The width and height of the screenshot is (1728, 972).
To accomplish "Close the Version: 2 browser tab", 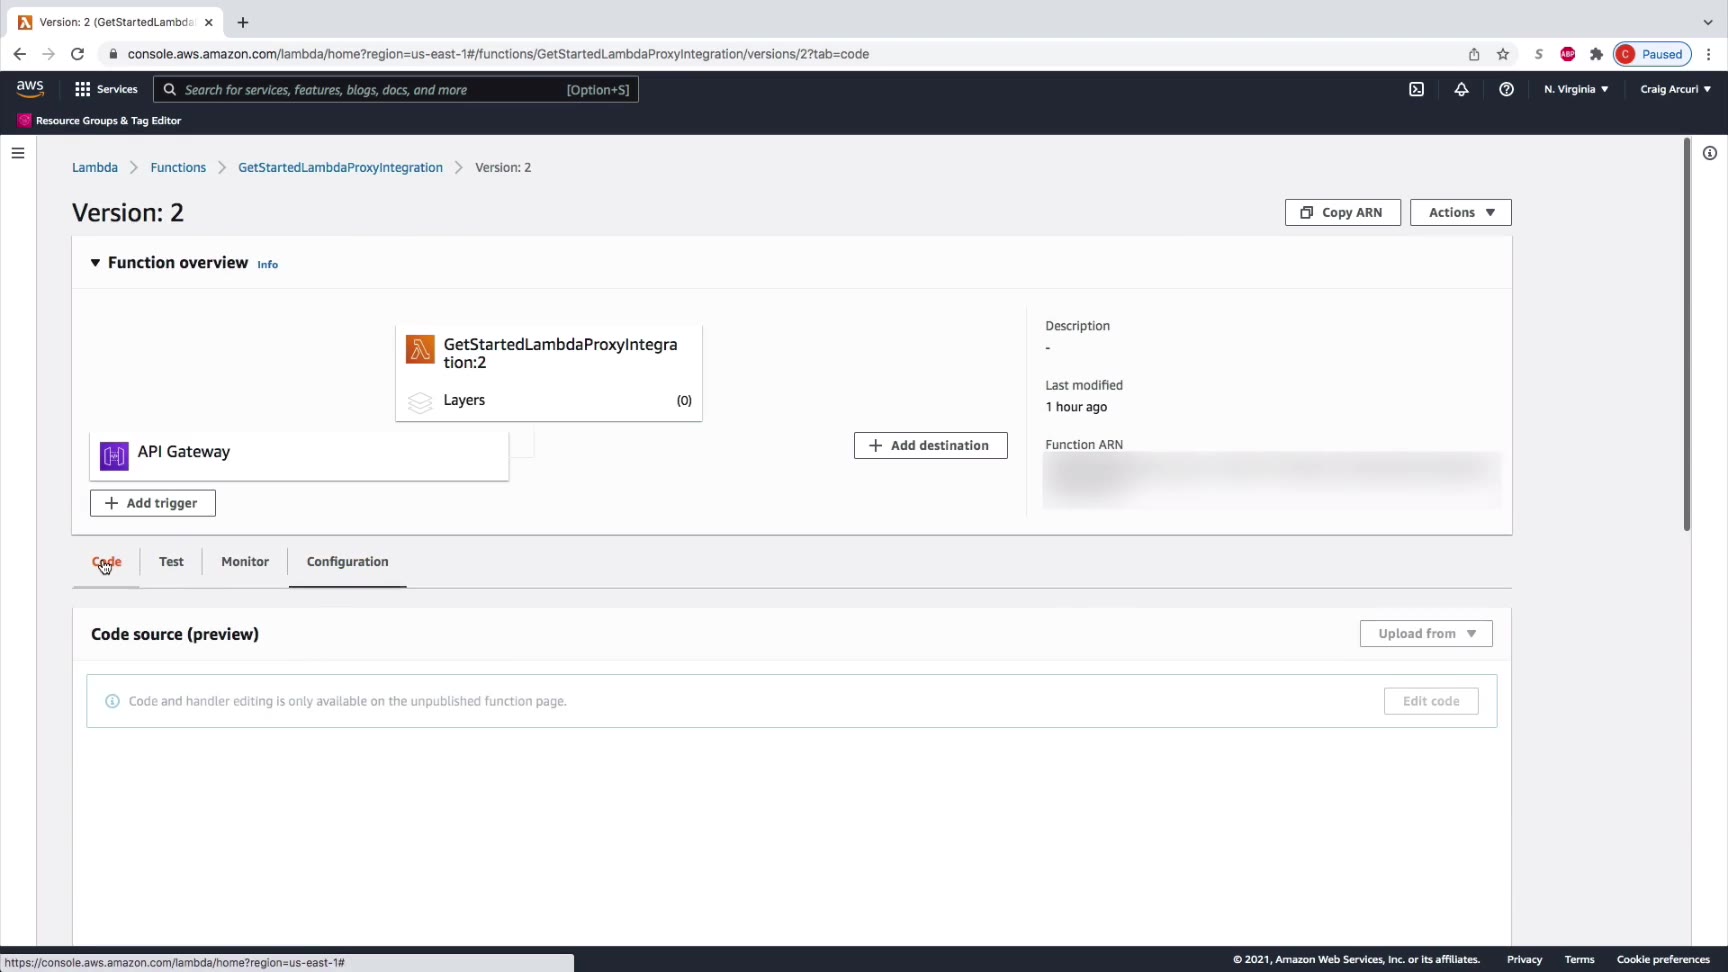I will point(208,22).
